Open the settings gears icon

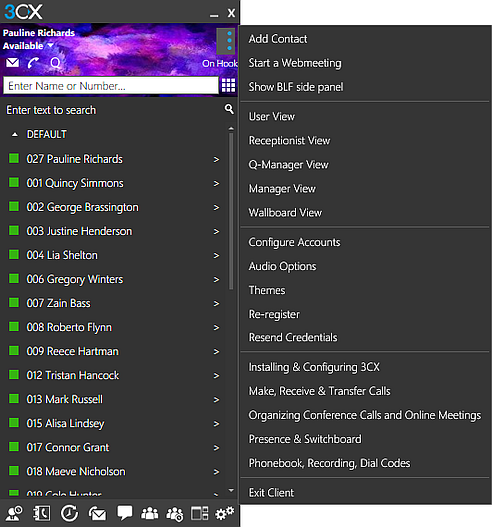coord(224,514)
